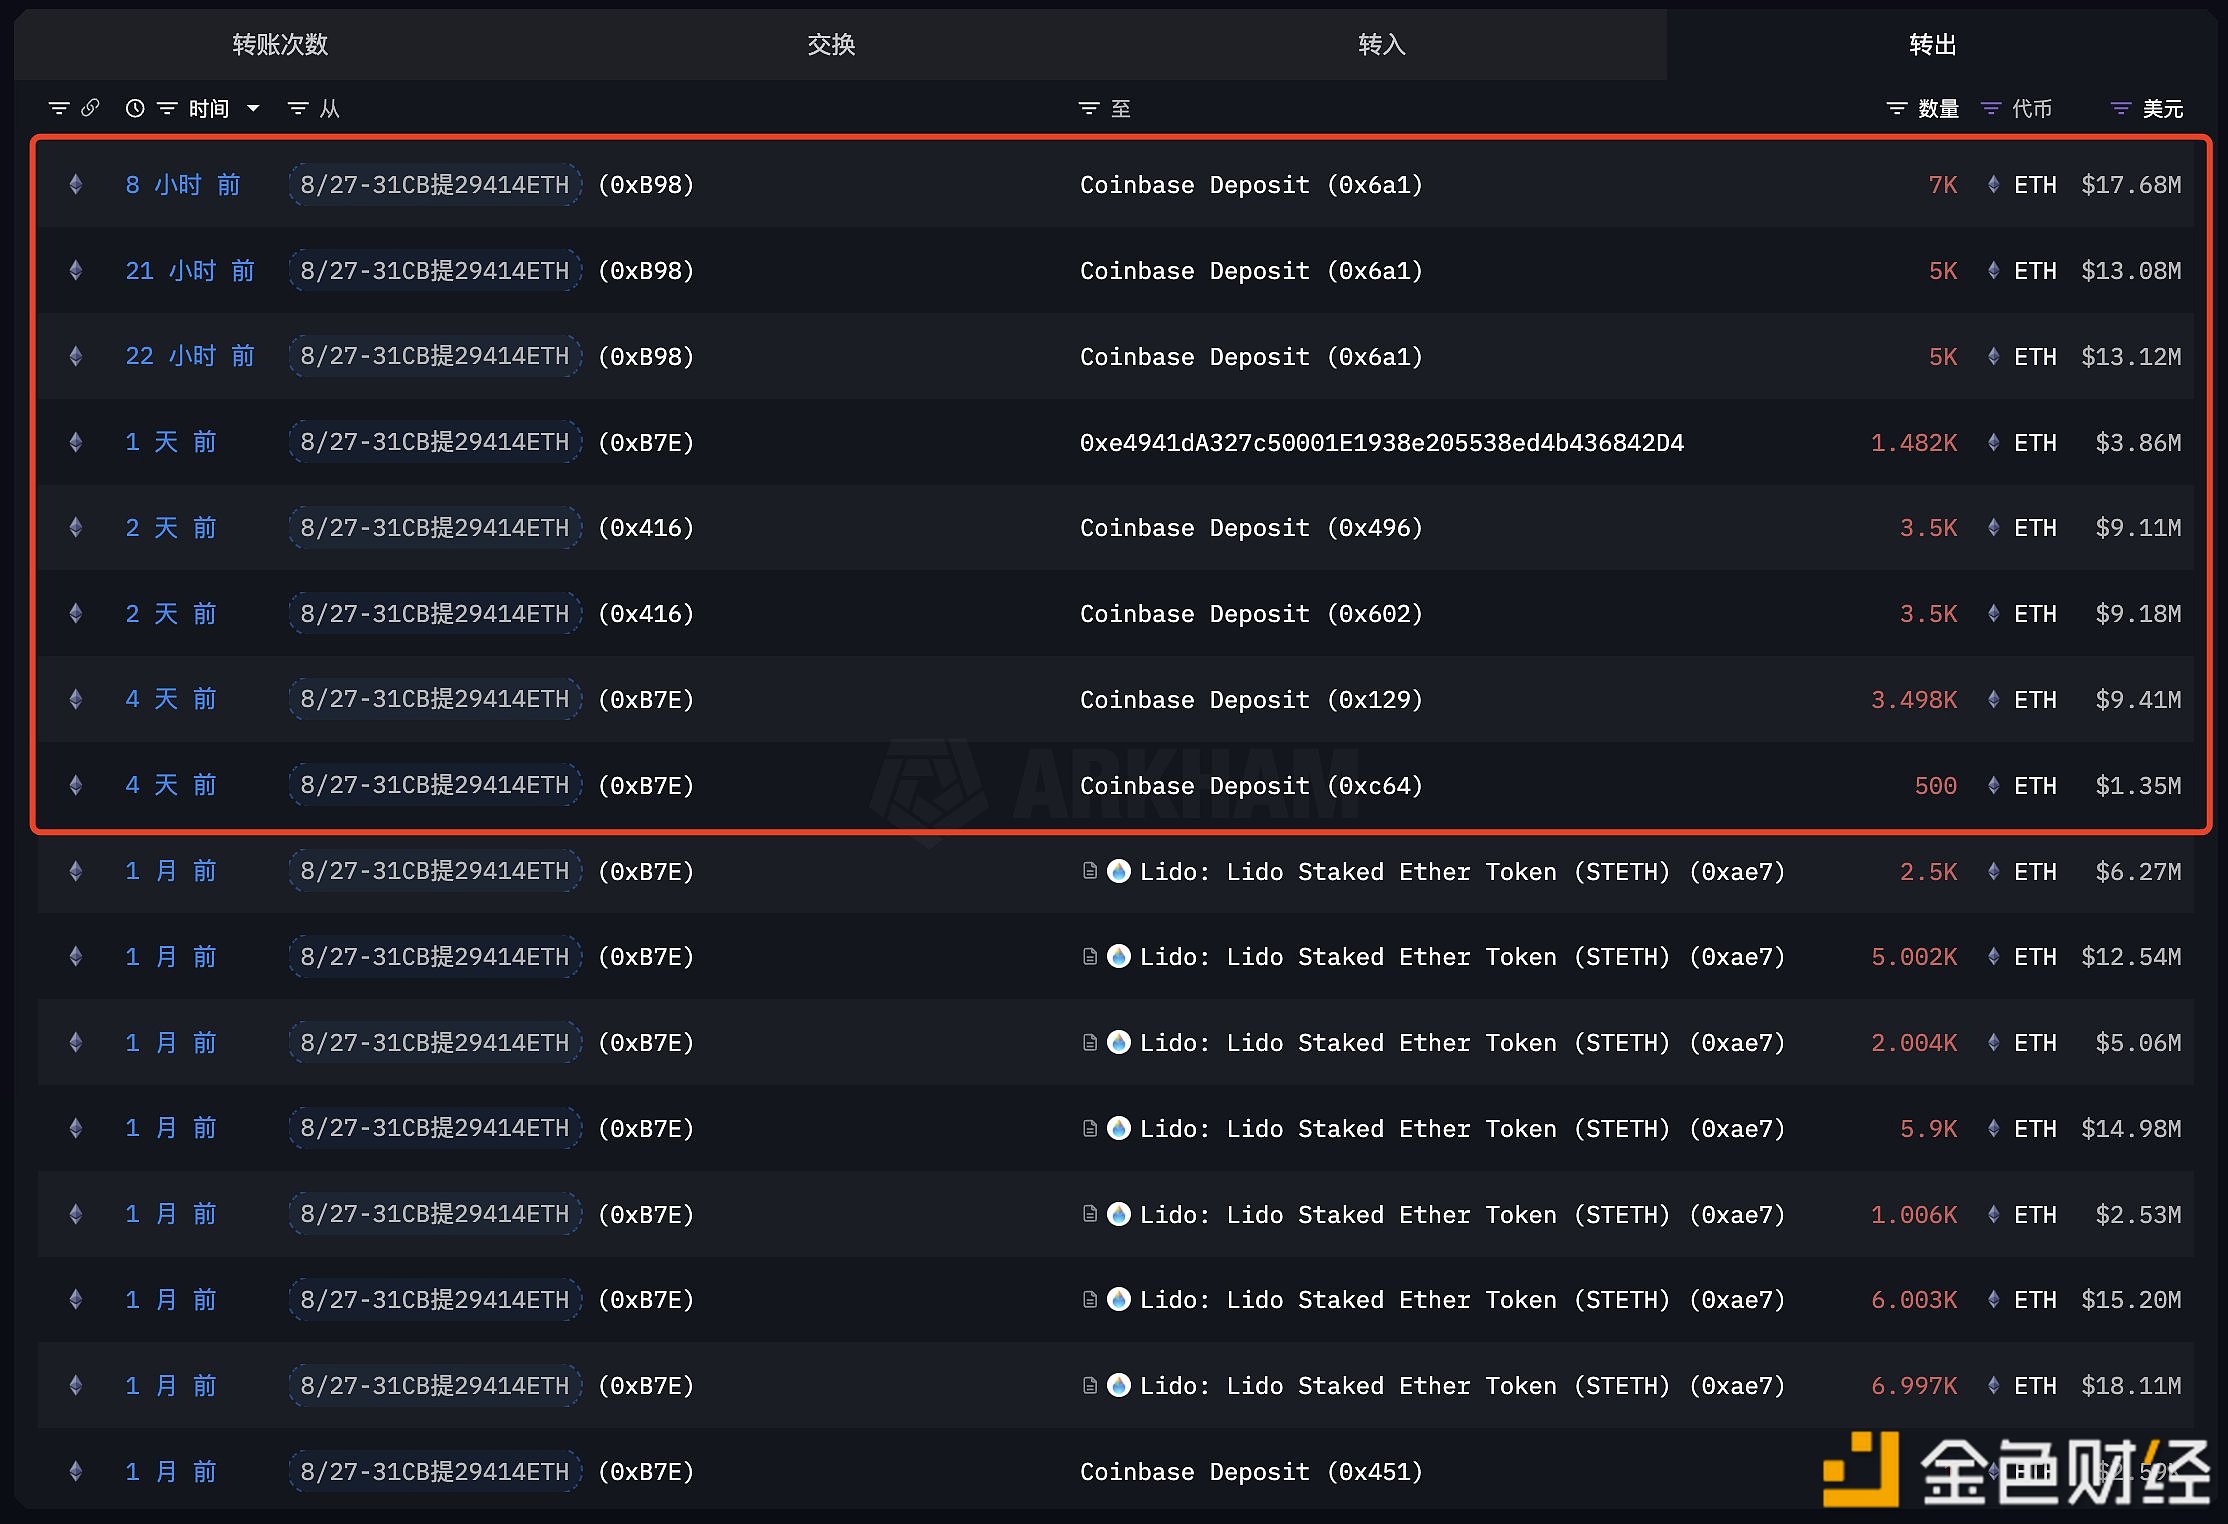The height and width of the screenshot is (1524, 2228).
Task: Click the Ethereum icon on the 8 小时 前 row
Action: 76,185
